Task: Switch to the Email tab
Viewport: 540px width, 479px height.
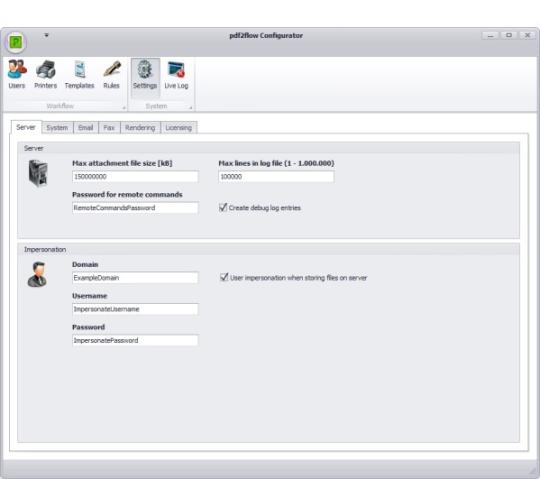Action: pos(86,128)
